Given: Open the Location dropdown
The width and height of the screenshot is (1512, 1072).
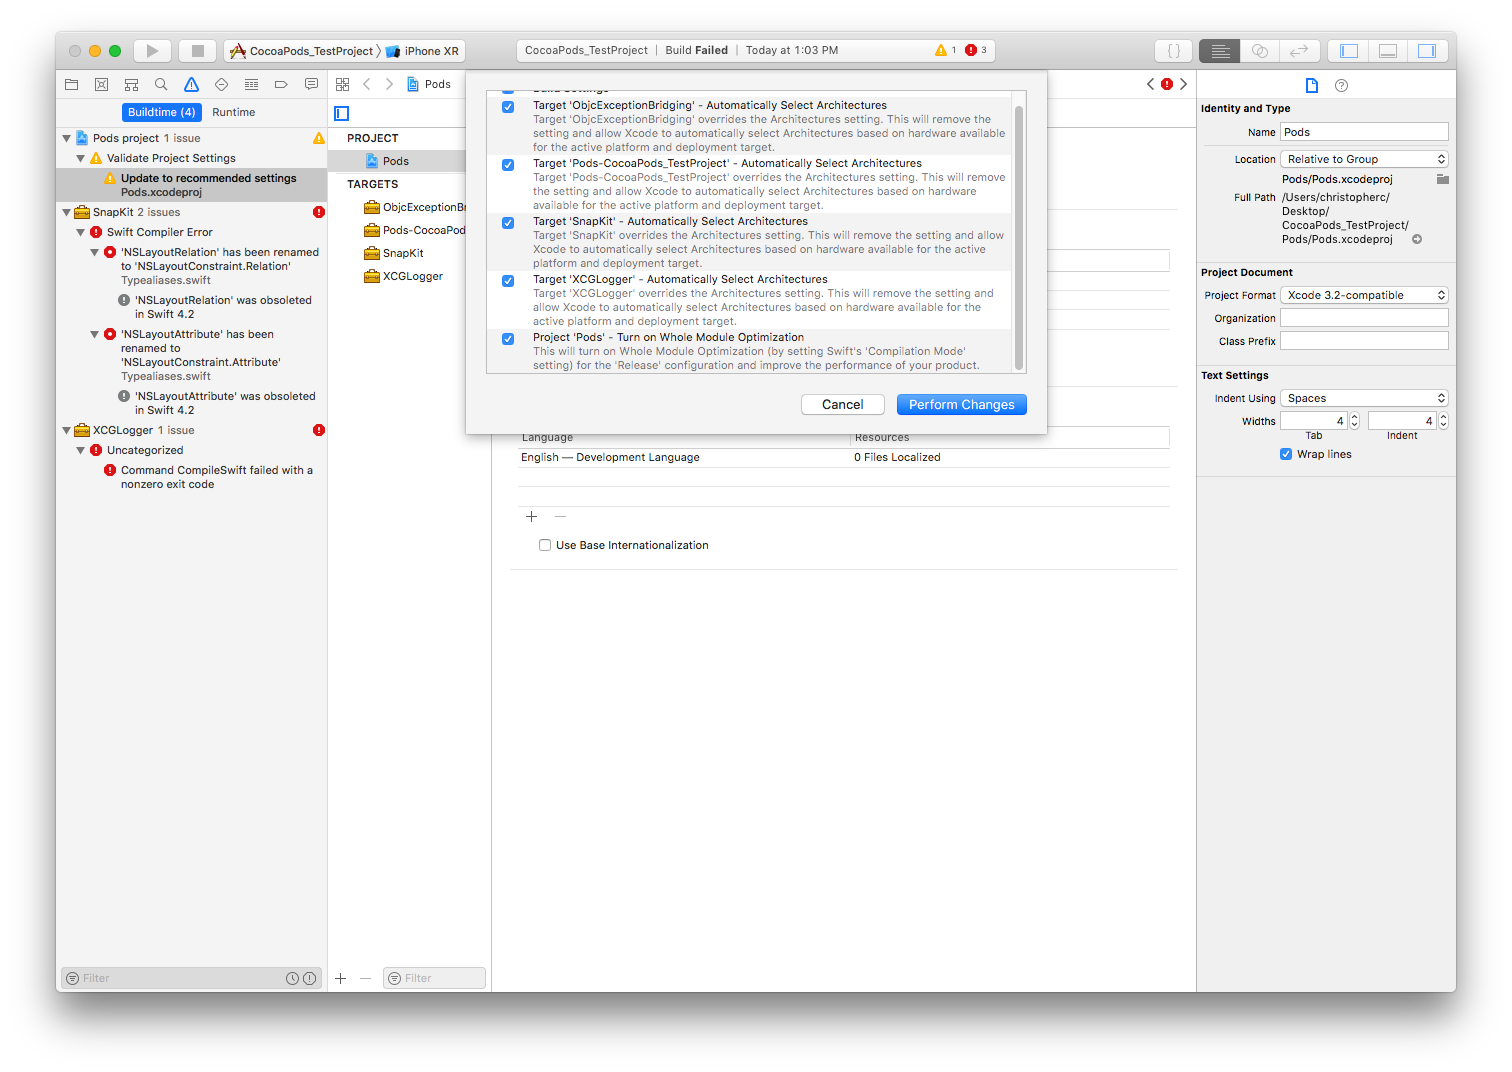Looking at the screenshot, I should pos(1364,159).
